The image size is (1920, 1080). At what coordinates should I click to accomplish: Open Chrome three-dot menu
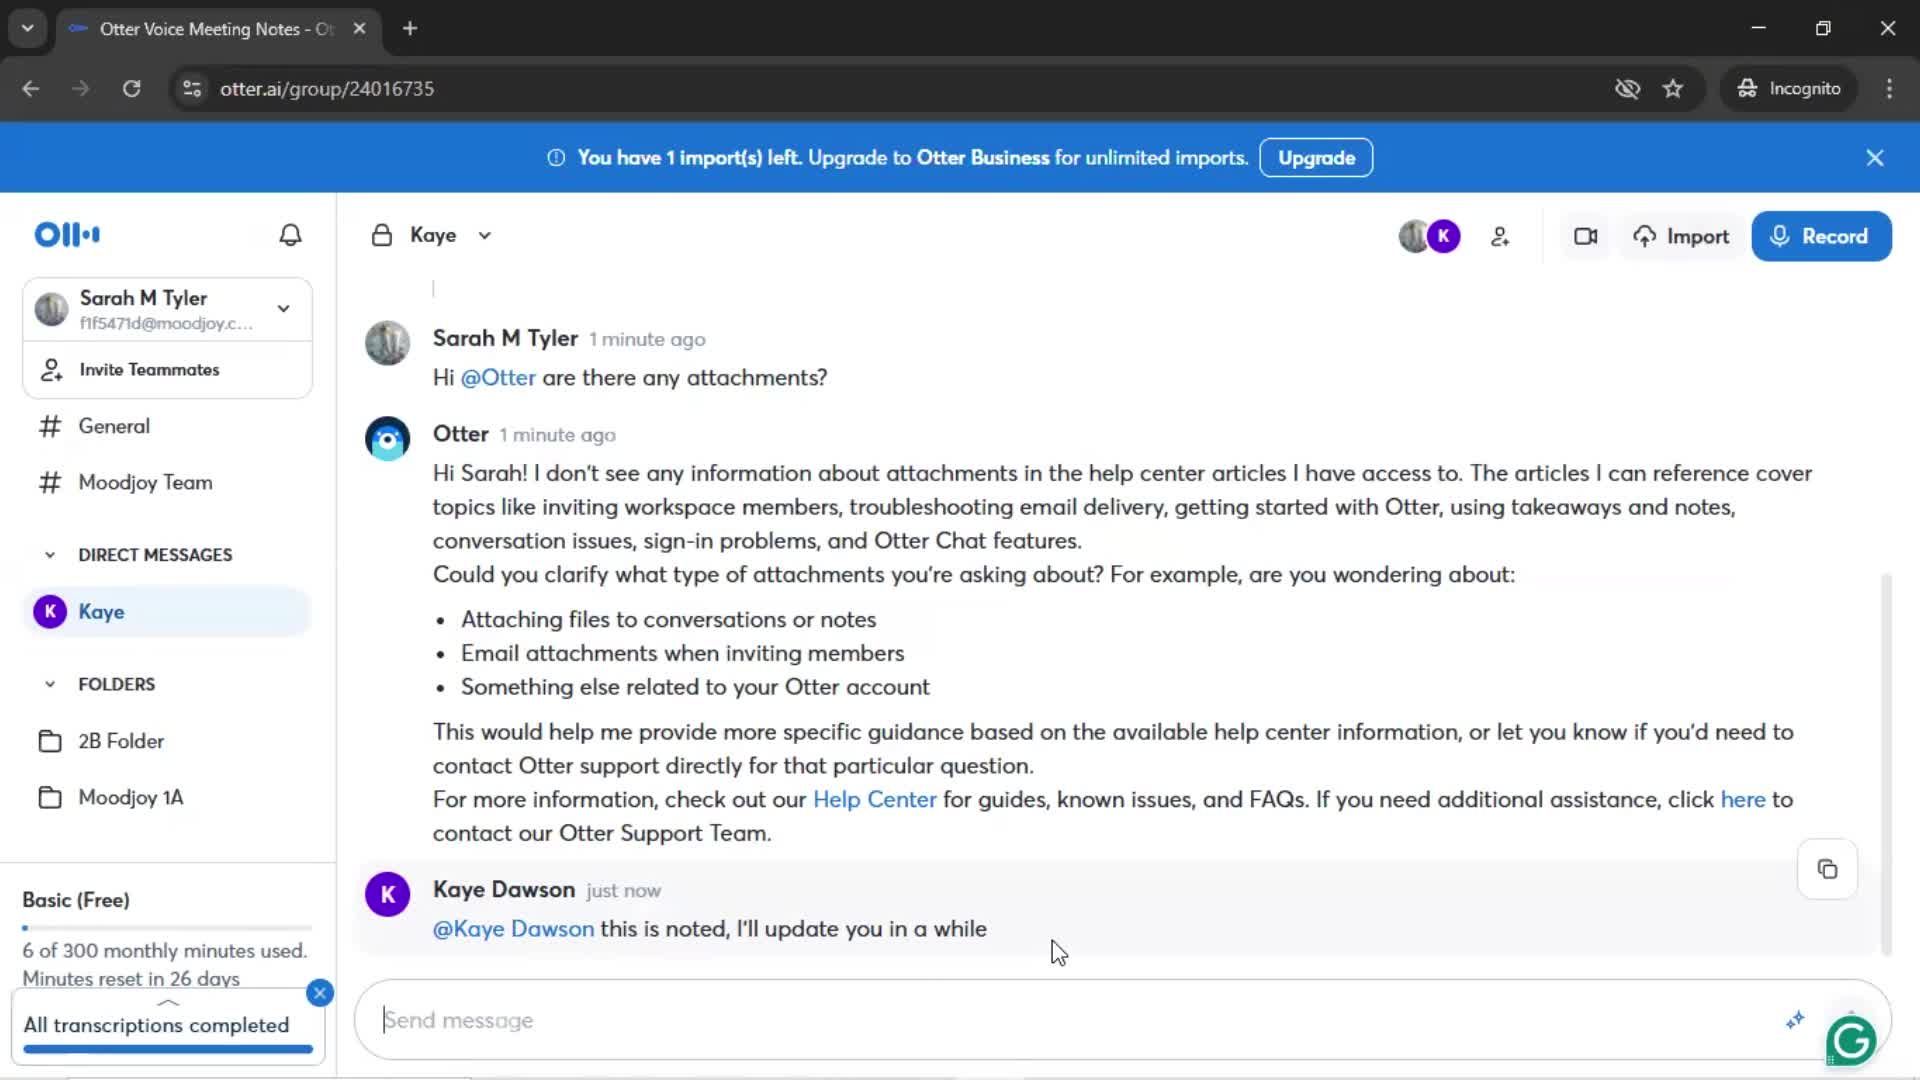coord(1889,89)
